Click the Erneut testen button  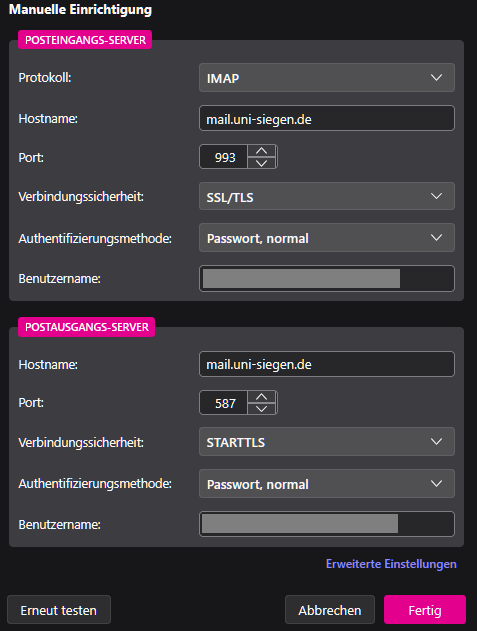click(x=59, y=610)
